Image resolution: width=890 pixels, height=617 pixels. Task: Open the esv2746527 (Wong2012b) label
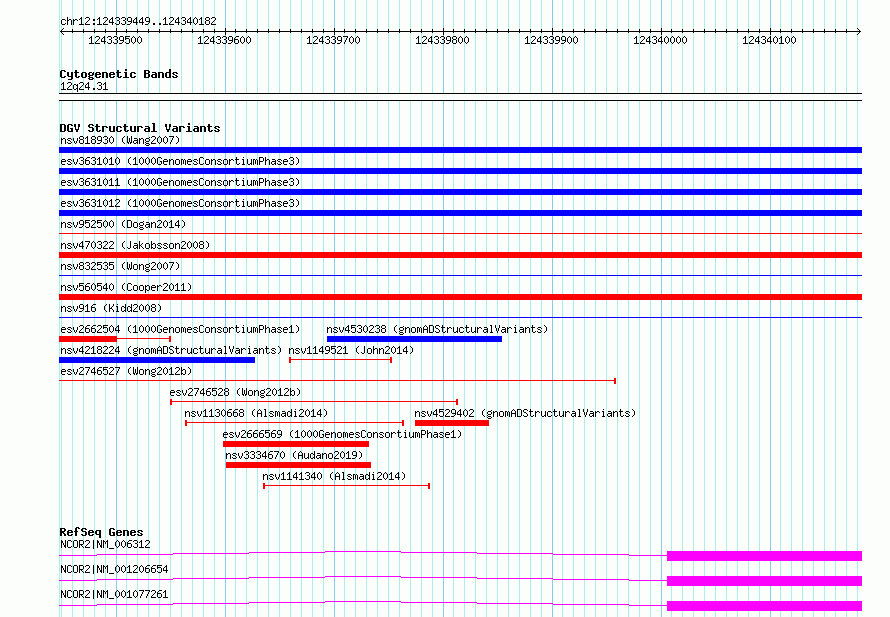[126, 371]
